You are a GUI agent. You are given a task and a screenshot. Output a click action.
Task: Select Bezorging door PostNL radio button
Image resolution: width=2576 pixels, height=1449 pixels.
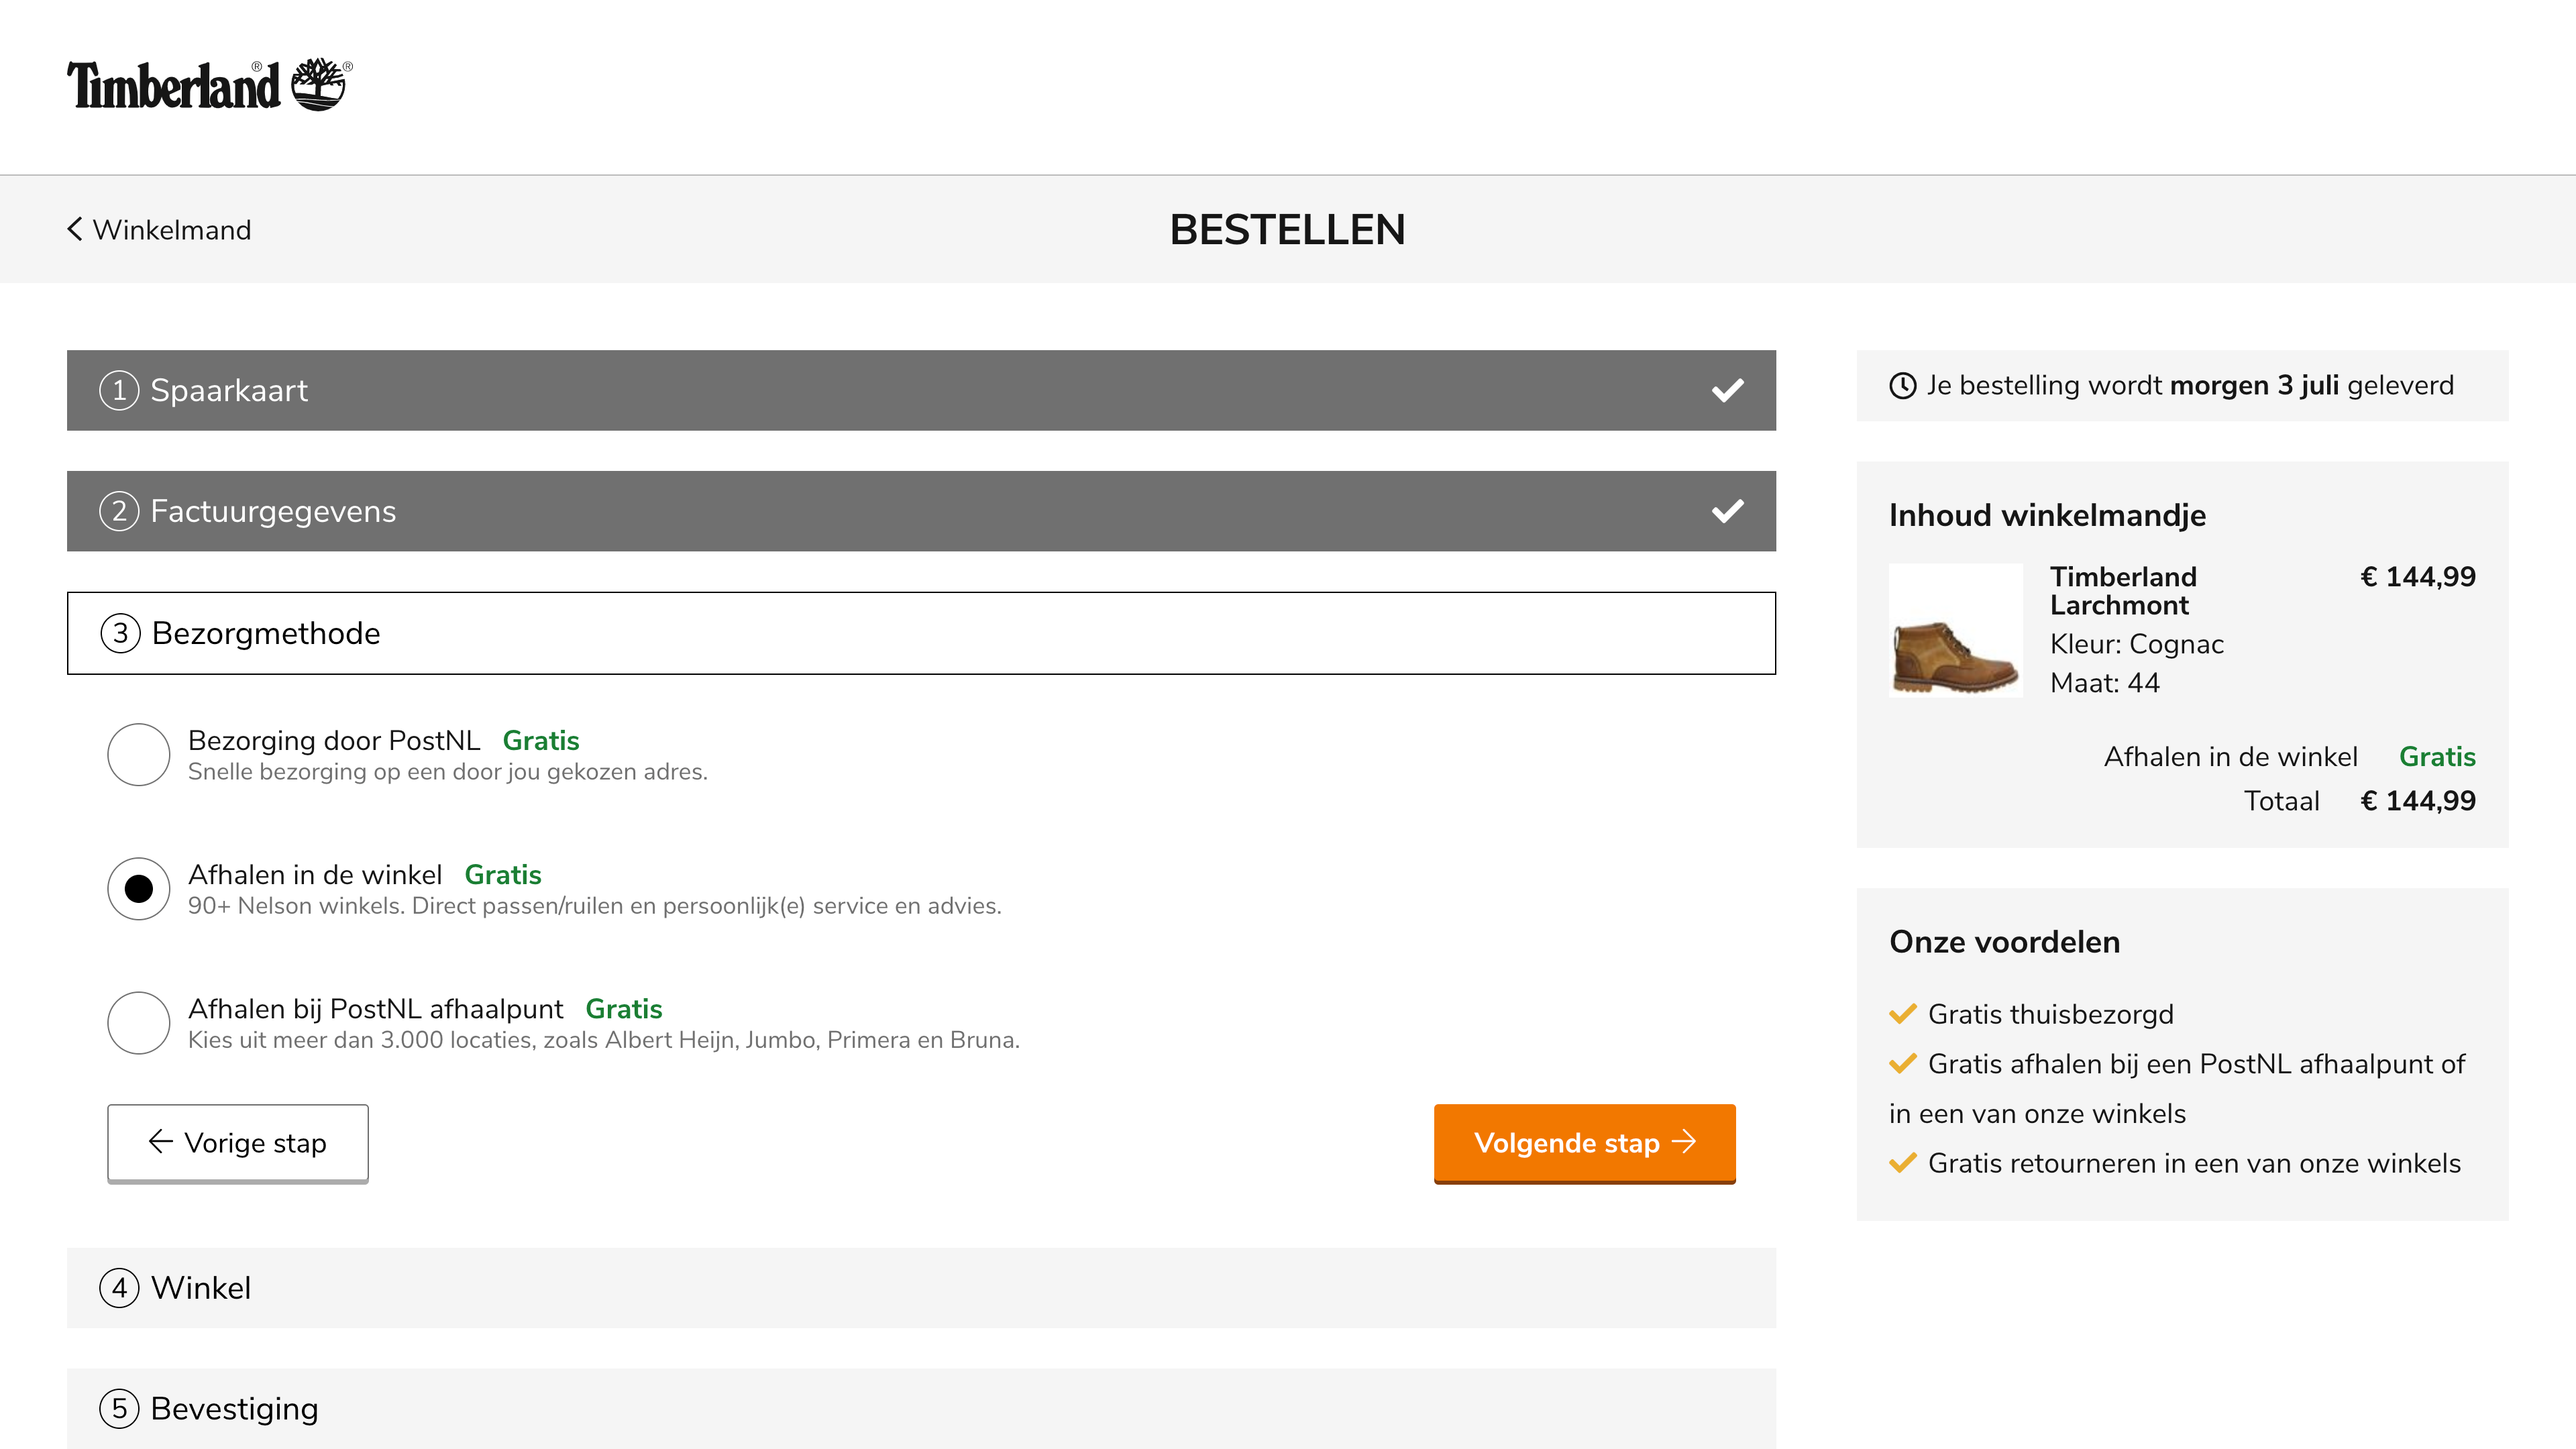coord(139,755)
